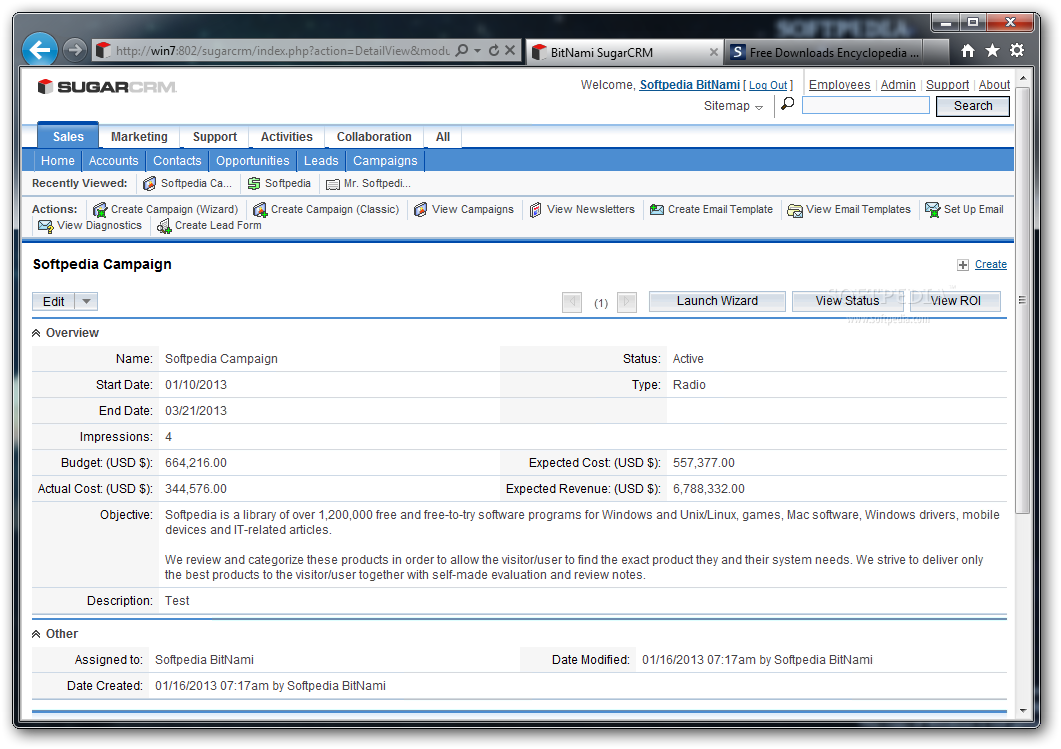Click the View ROI button
1061x749 pixels.
tap(955, 301)
